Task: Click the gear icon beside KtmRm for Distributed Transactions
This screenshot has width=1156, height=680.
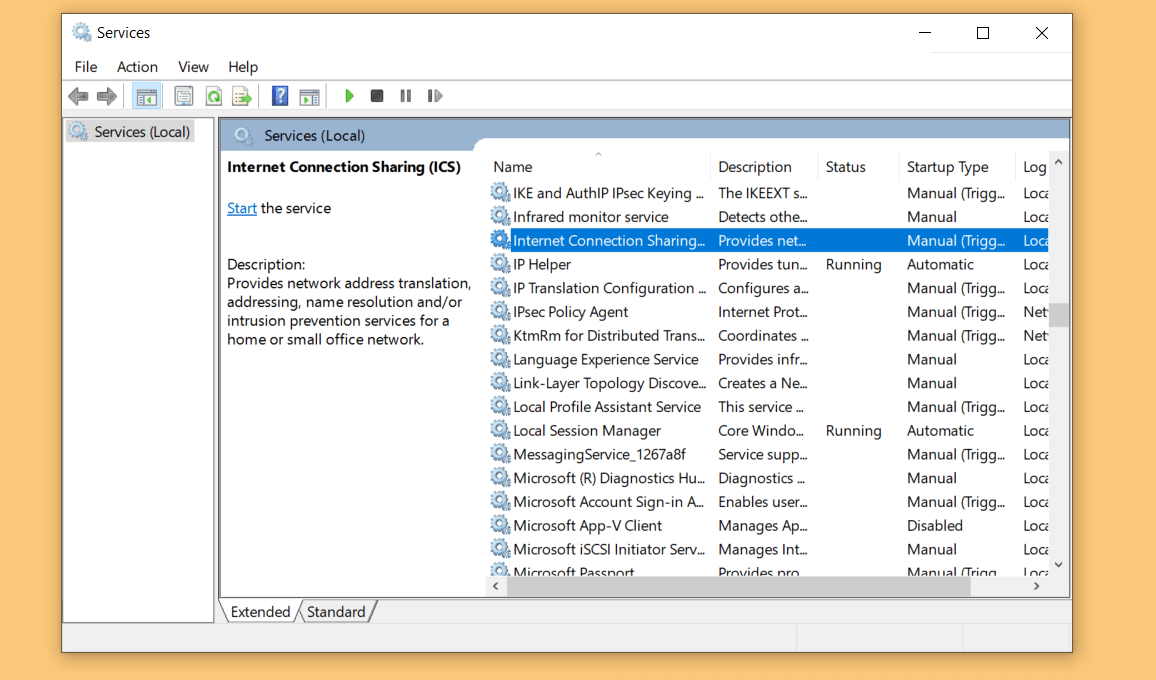Action: click(500, 335)
